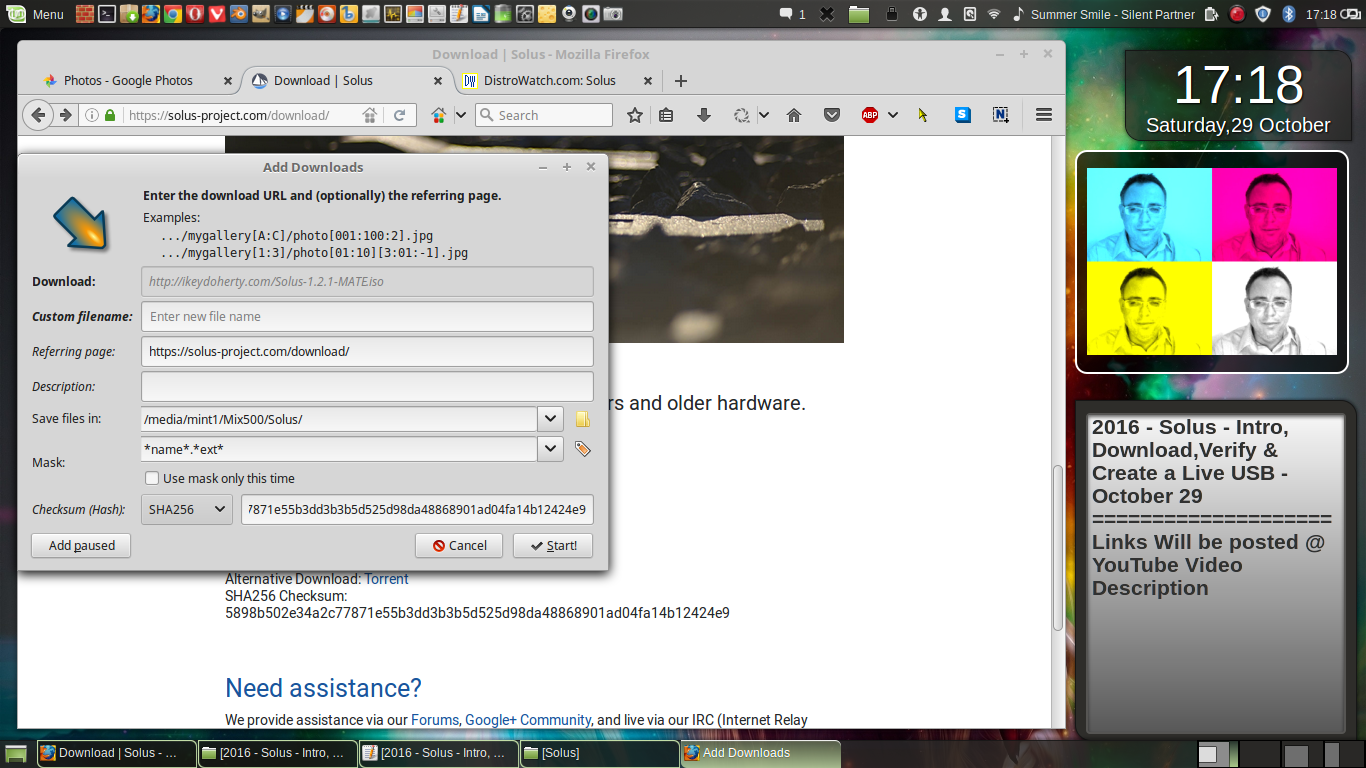The width and height of the screenshot is (1366, 768).
Task: Open the search engine selector dropdown arrow
Action: [x=461, y=115]
